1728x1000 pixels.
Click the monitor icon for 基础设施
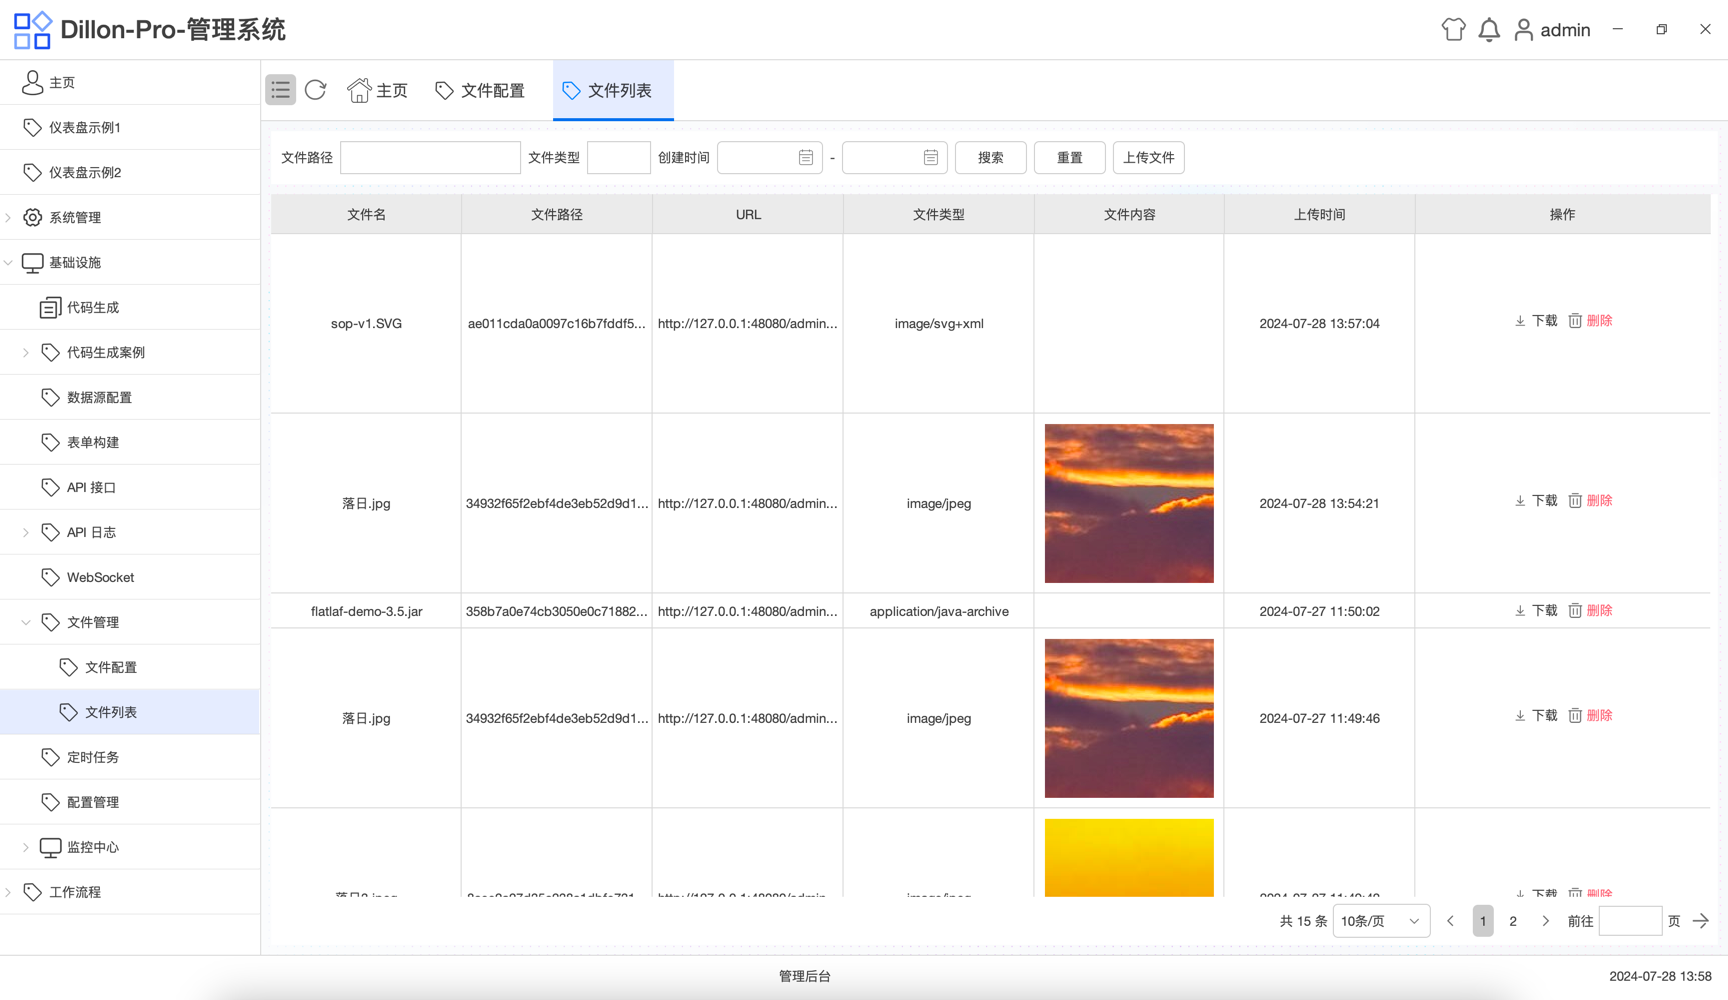(32, 262)
